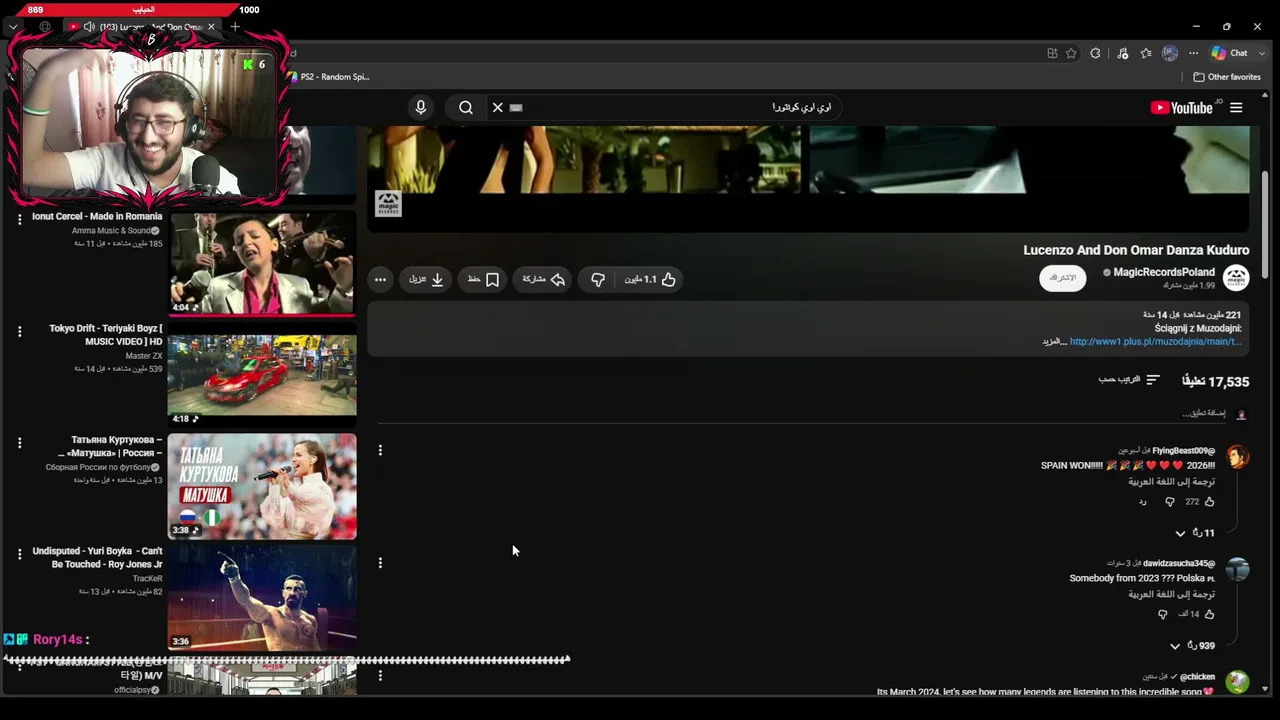Open more actions menu beside download button
The image size is (1280, 720).
click(380, 279)
